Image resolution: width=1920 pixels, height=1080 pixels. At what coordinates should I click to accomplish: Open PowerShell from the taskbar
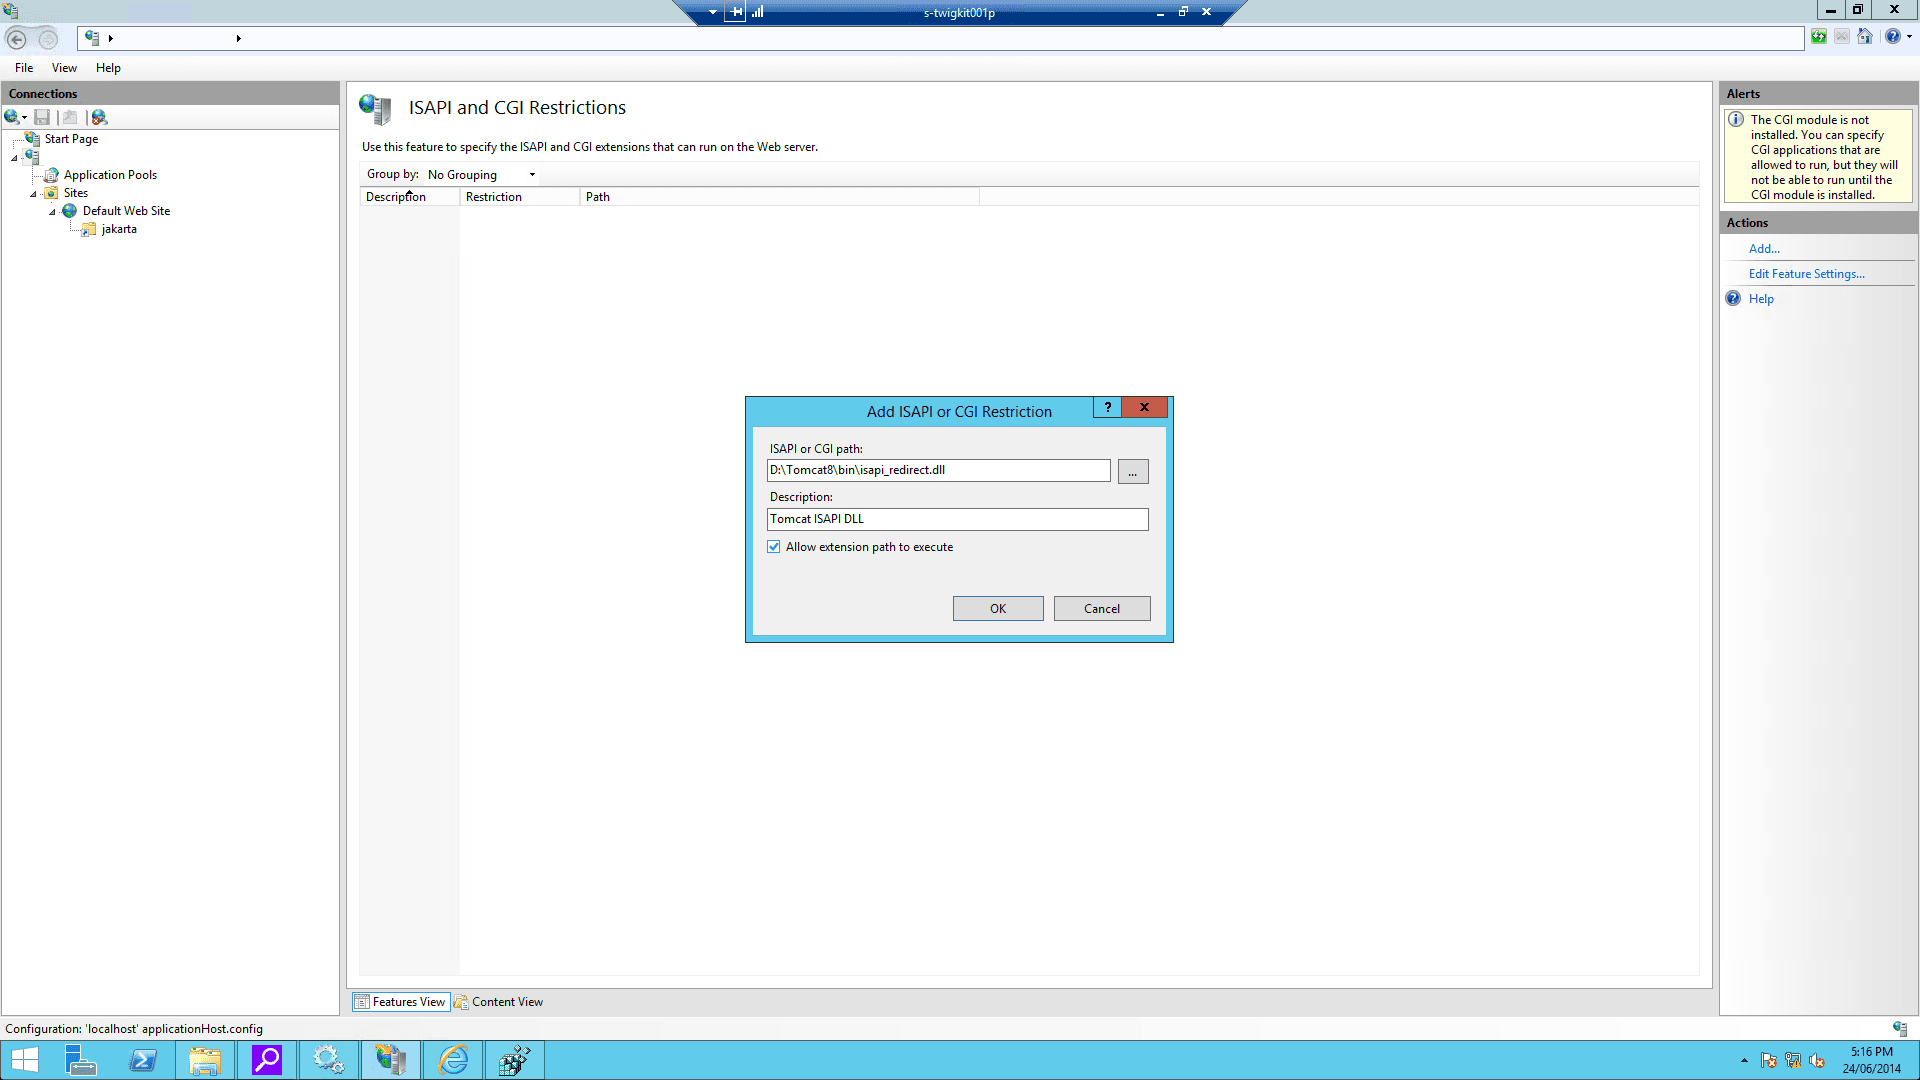pyautogui.click(x=143, y=1060)
